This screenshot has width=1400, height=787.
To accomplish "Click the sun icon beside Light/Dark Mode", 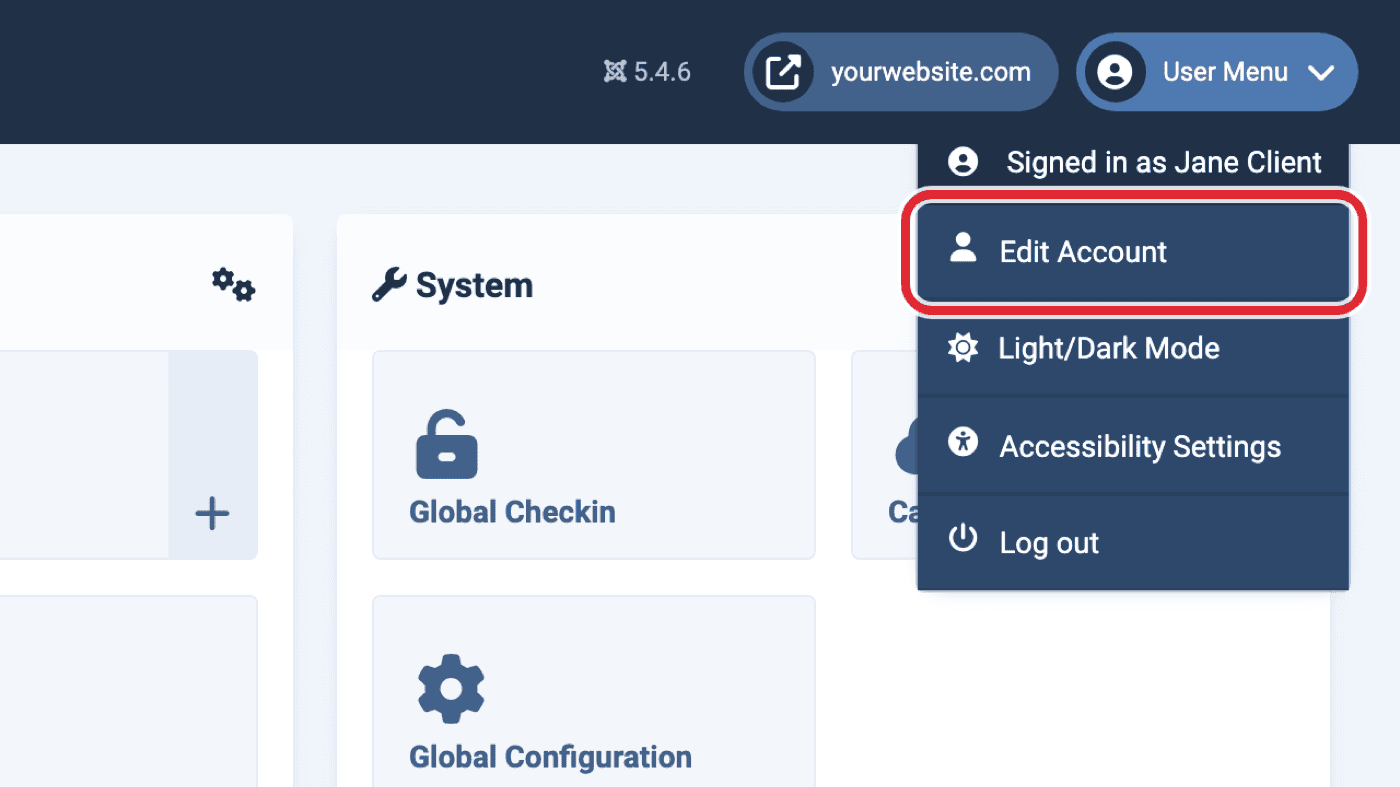I will [x=963, y=348].
